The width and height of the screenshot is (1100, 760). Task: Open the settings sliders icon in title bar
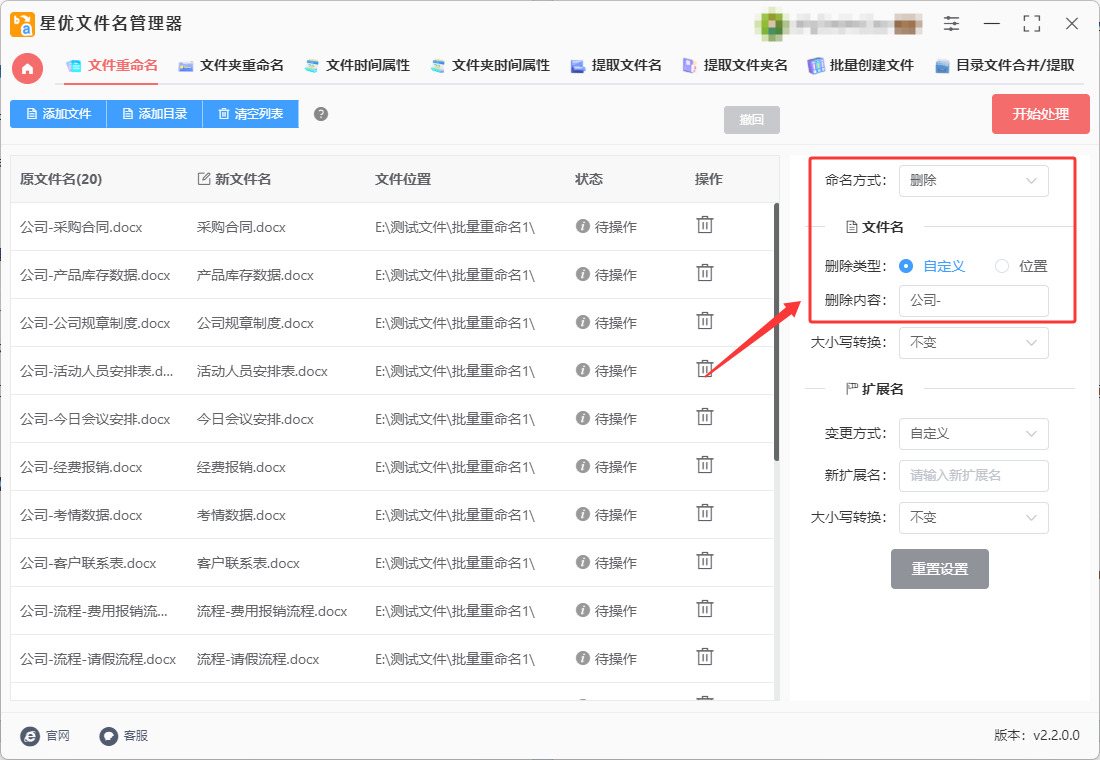pos(951,23)
